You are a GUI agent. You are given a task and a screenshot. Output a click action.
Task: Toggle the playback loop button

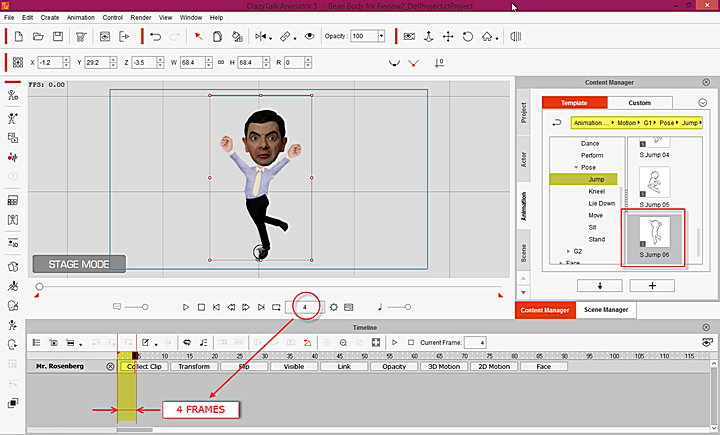pyautogui.click(x=276, y=307)
